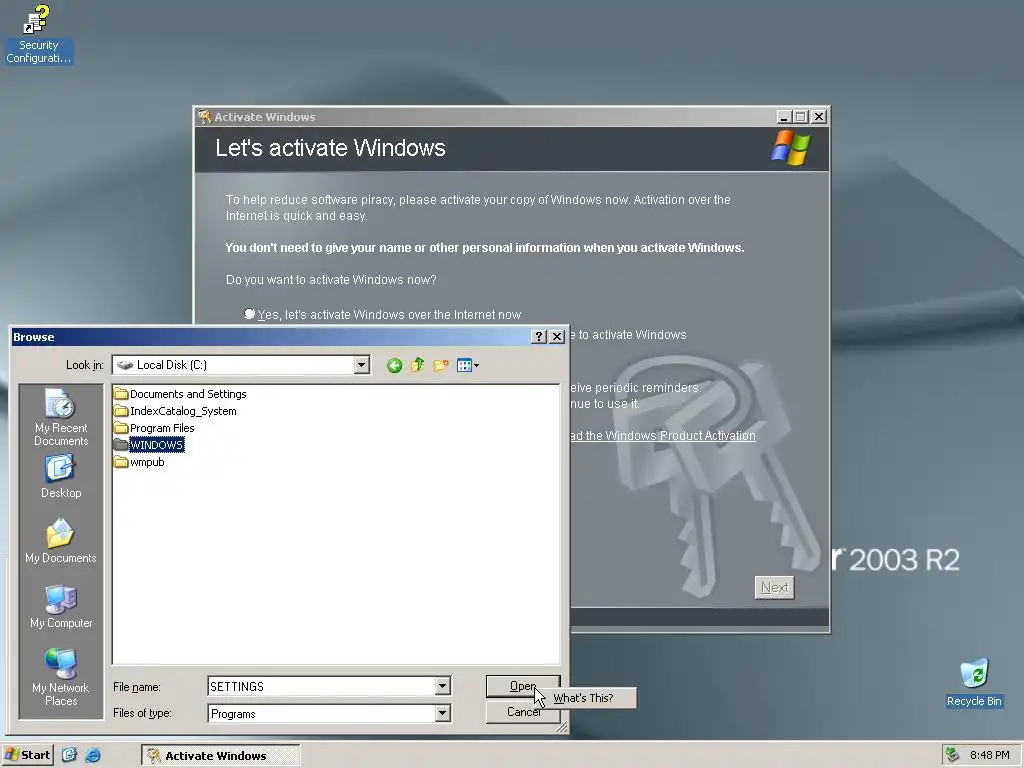Maximize the Activate Windows window
The height and width of the screenshot is (768, 1024).
pyautogui.click(x=801, y=117)
